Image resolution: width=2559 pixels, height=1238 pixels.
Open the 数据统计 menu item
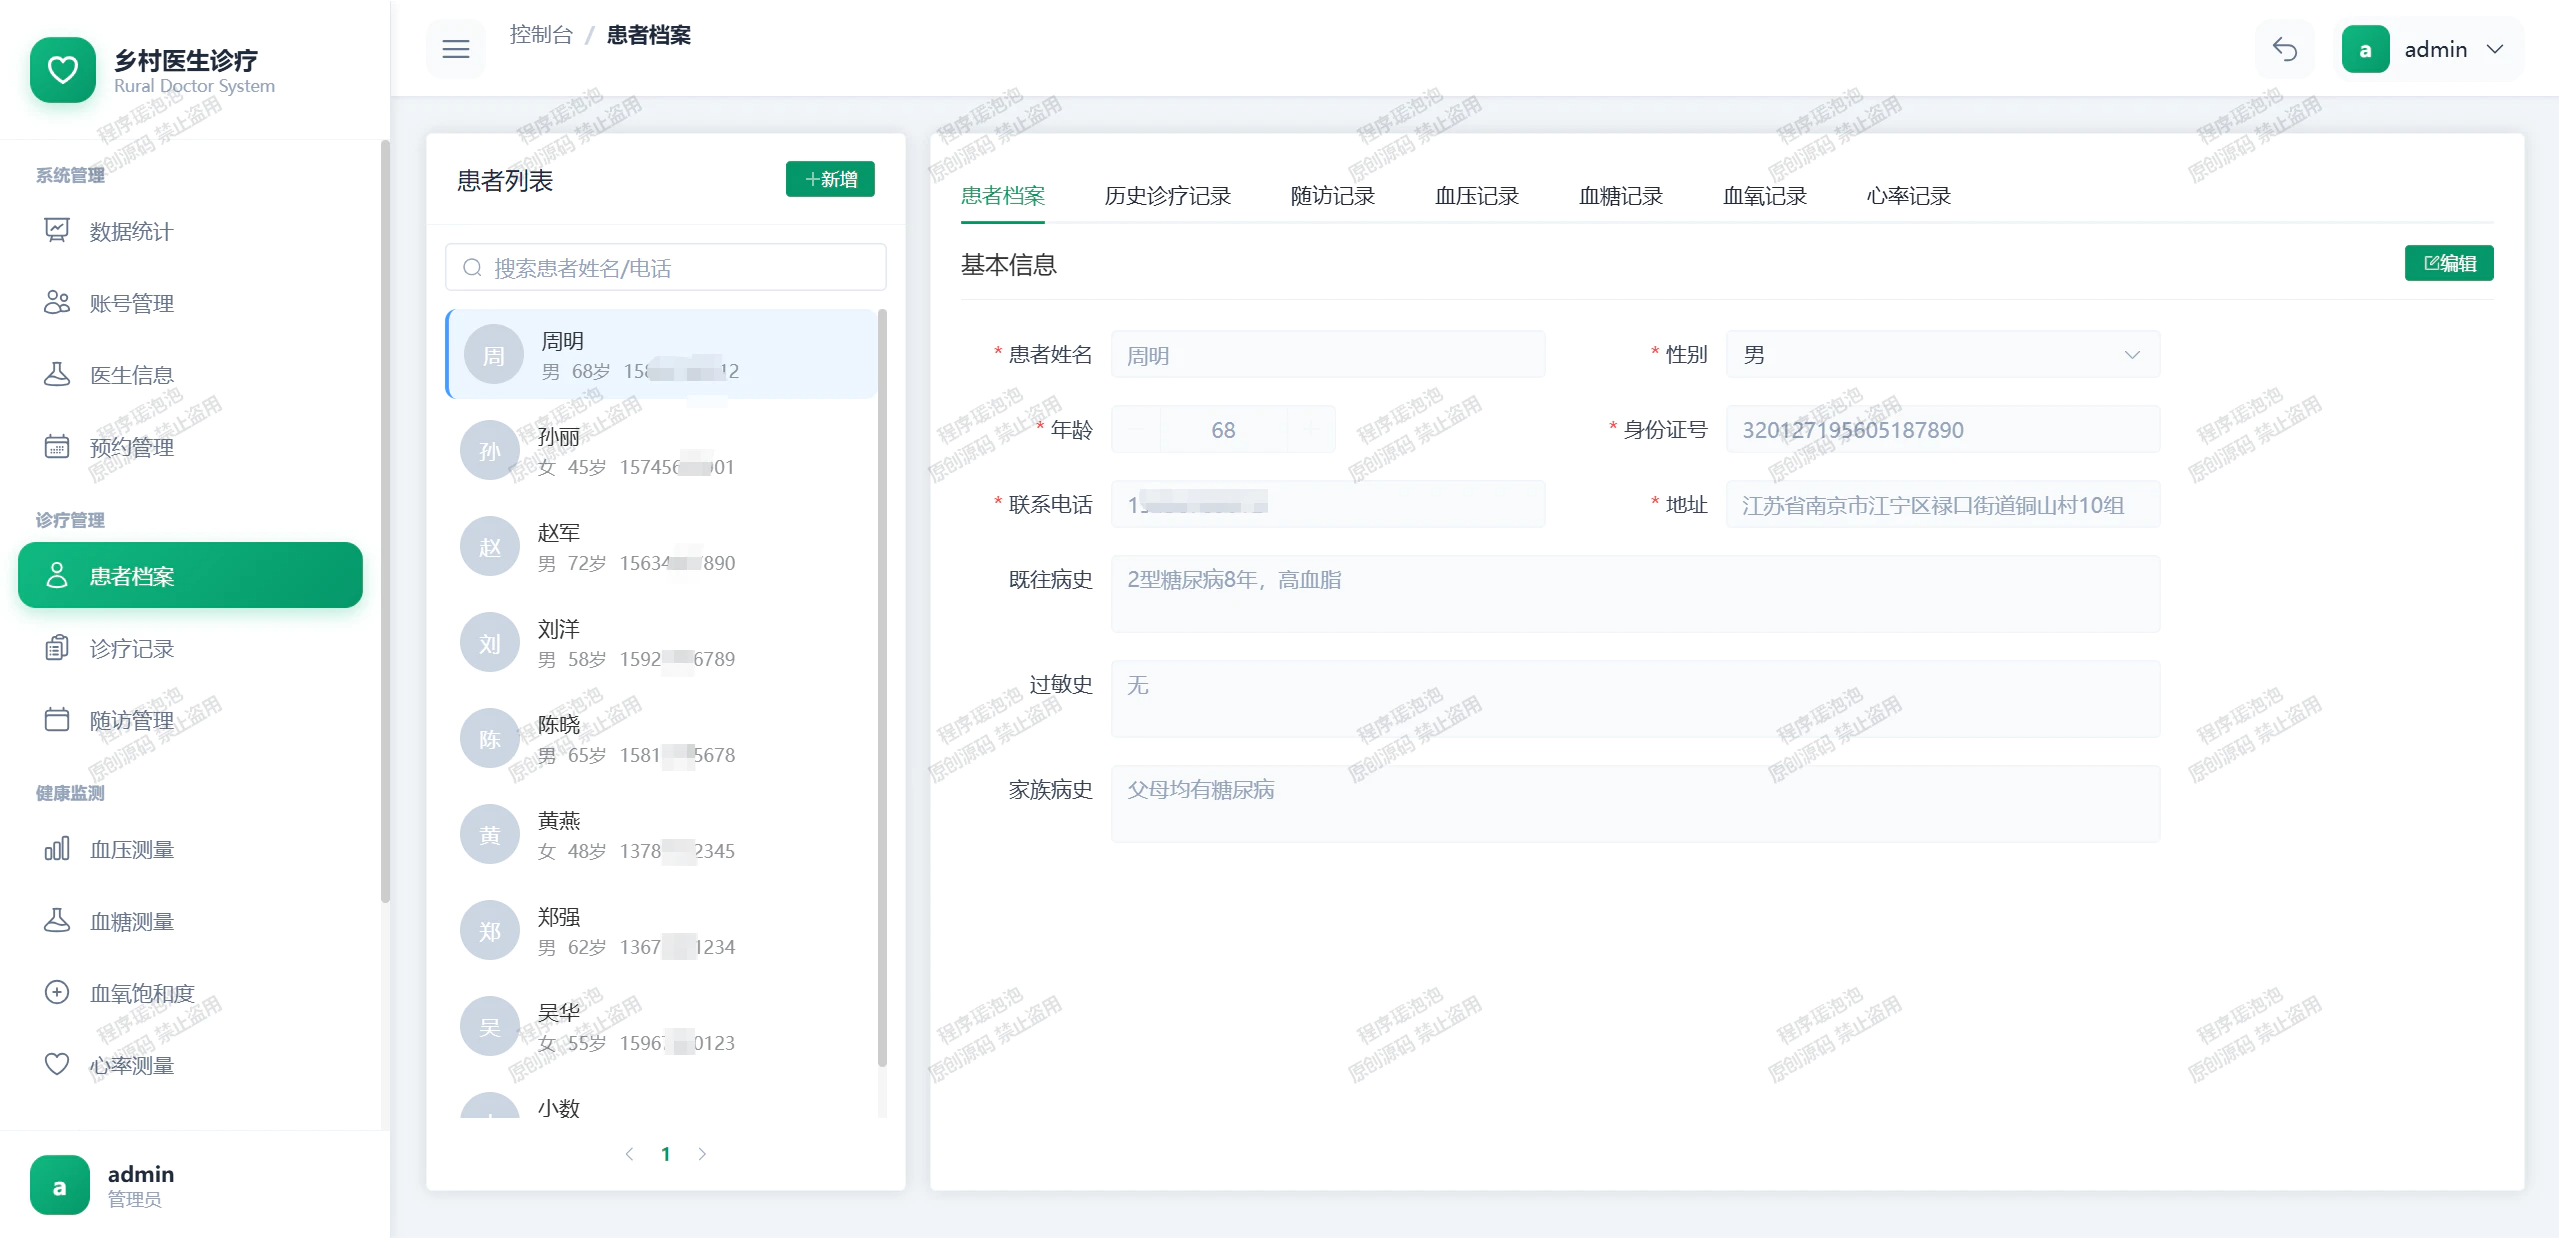(190, 231)
